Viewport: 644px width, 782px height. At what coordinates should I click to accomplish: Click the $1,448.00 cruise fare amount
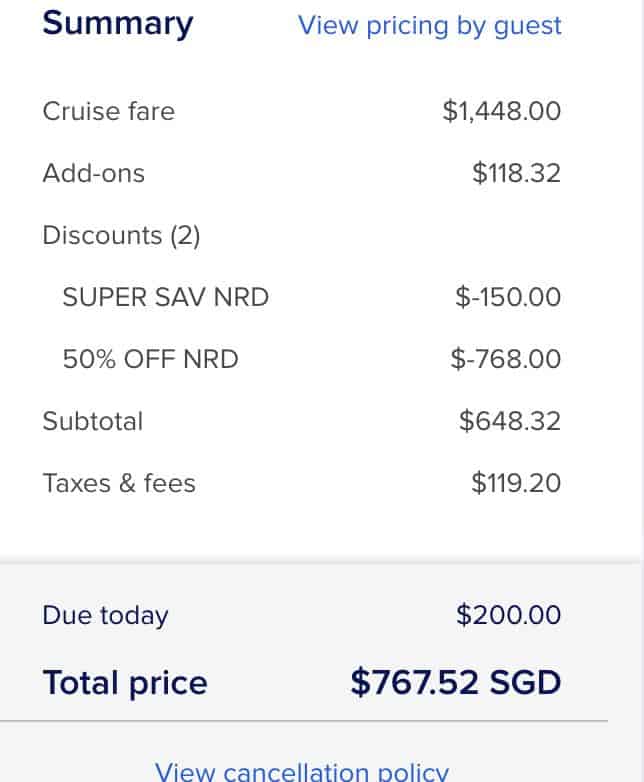pos(501,111)
